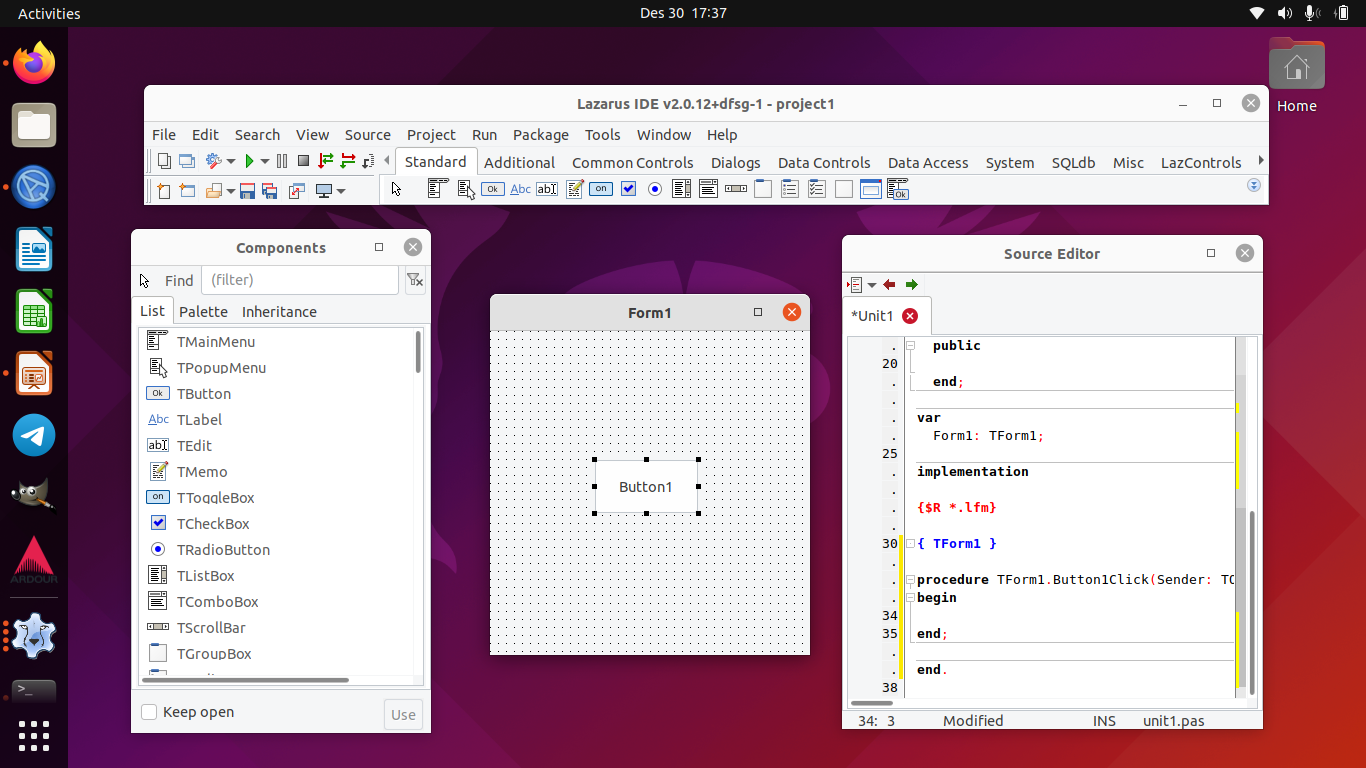The height and width of the screenshot is (768, 1366).
Task: Close the Unit1 editor tab
Action: click(910, 316)
